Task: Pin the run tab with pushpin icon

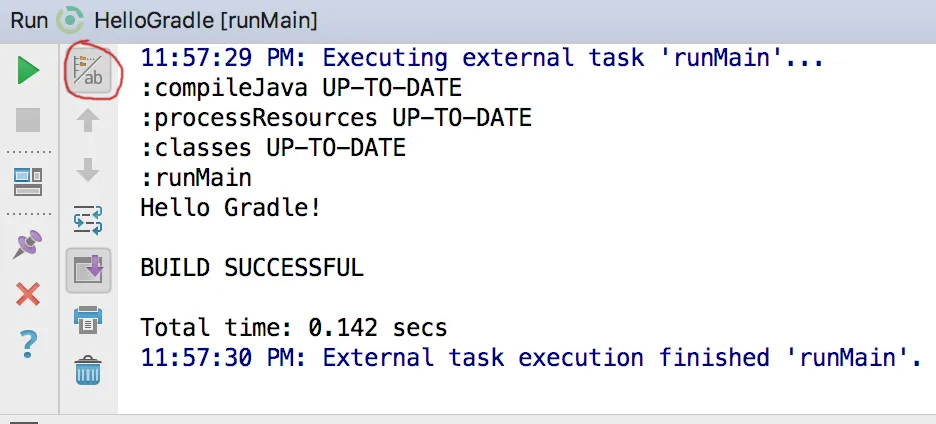Action: [x=28, y=243]
